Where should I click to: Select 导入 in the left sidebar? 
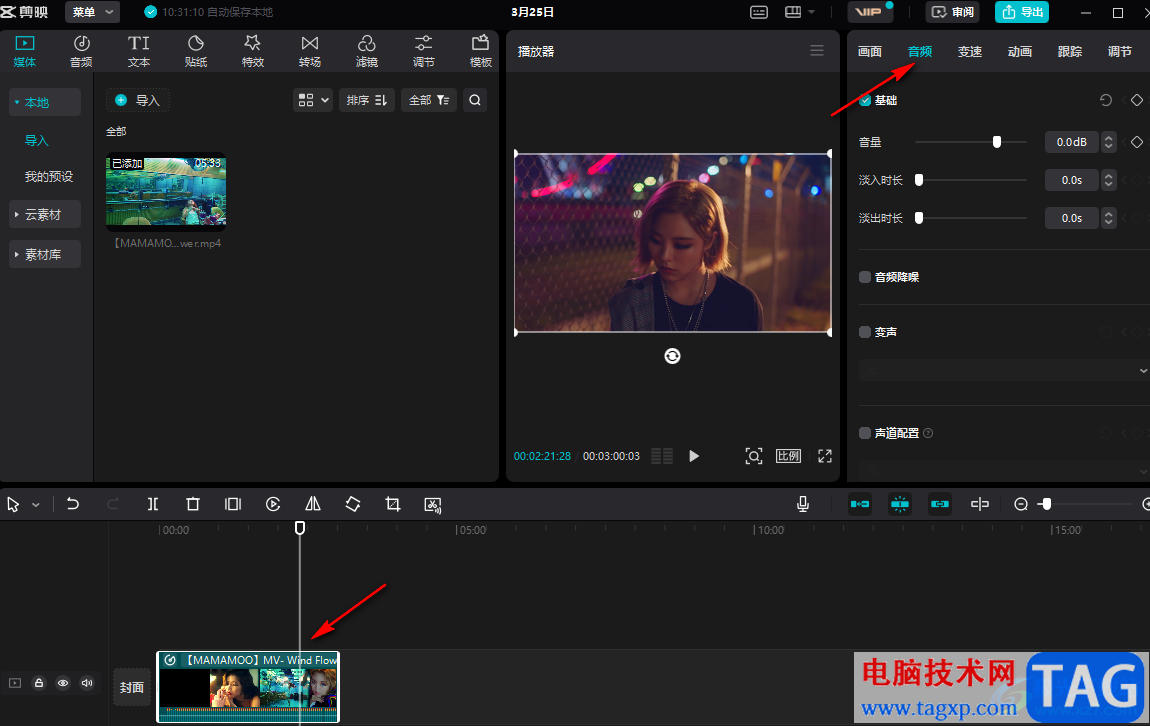point(37,140)
